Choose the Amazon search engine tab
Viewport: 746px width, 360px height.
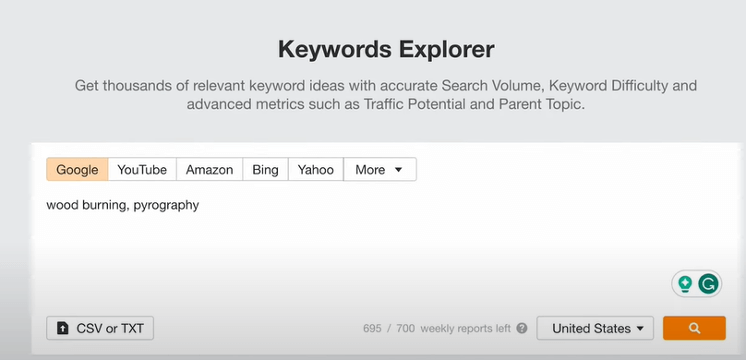pos(209,170)
